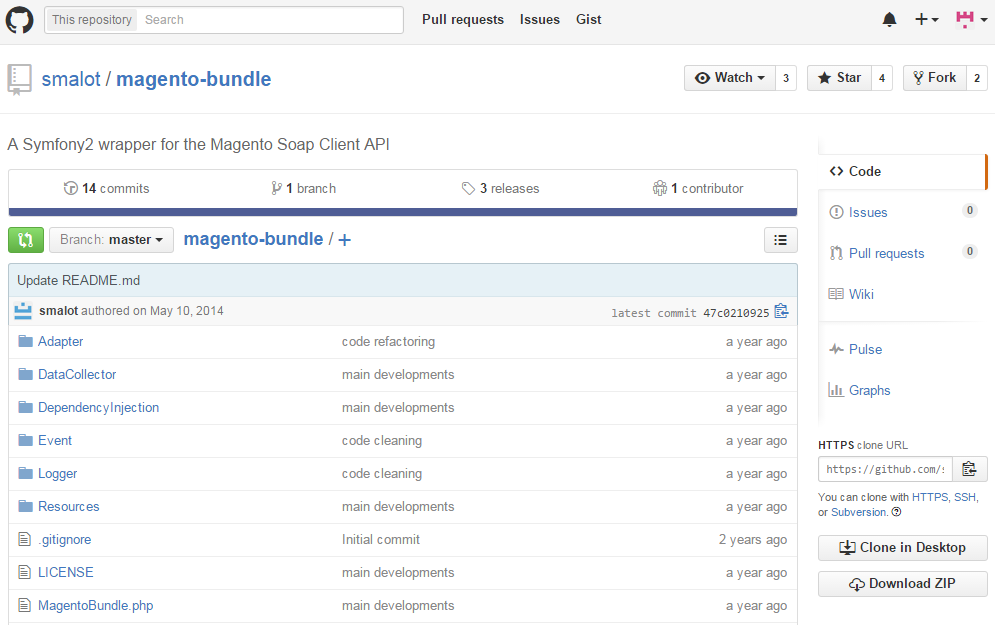Screen dimensions: 995x625
Task: Star the magento-bundle repository
Action: click(838, 78)
